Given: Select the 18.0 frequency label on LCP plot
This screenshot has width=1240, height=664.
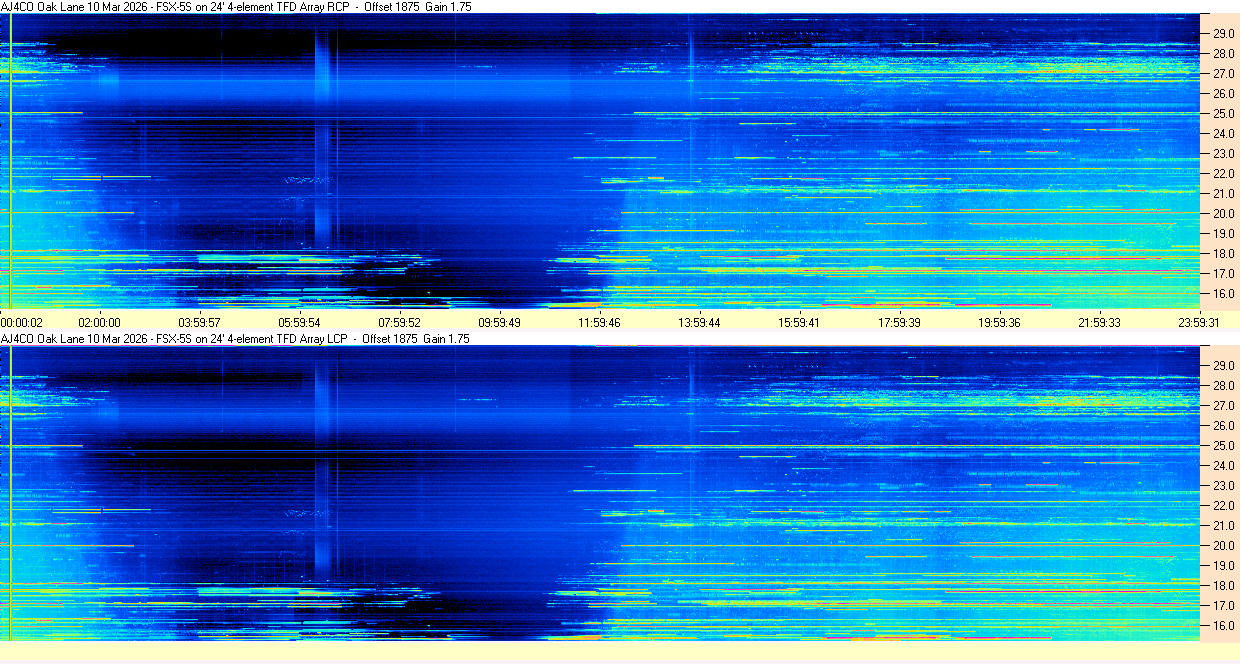Looking at the screenshot, I should (1224, 585).
